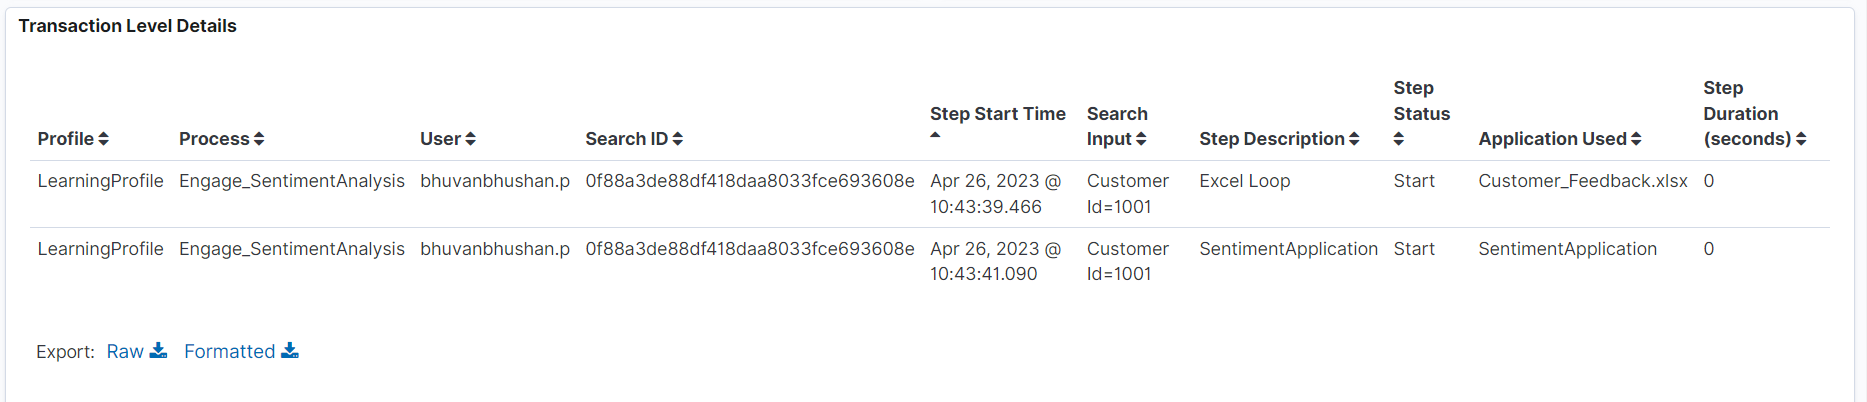Sort by Step Duration arrows icon
The width and height of the screenshot is (1867, 402).
tap(1801, 139)
